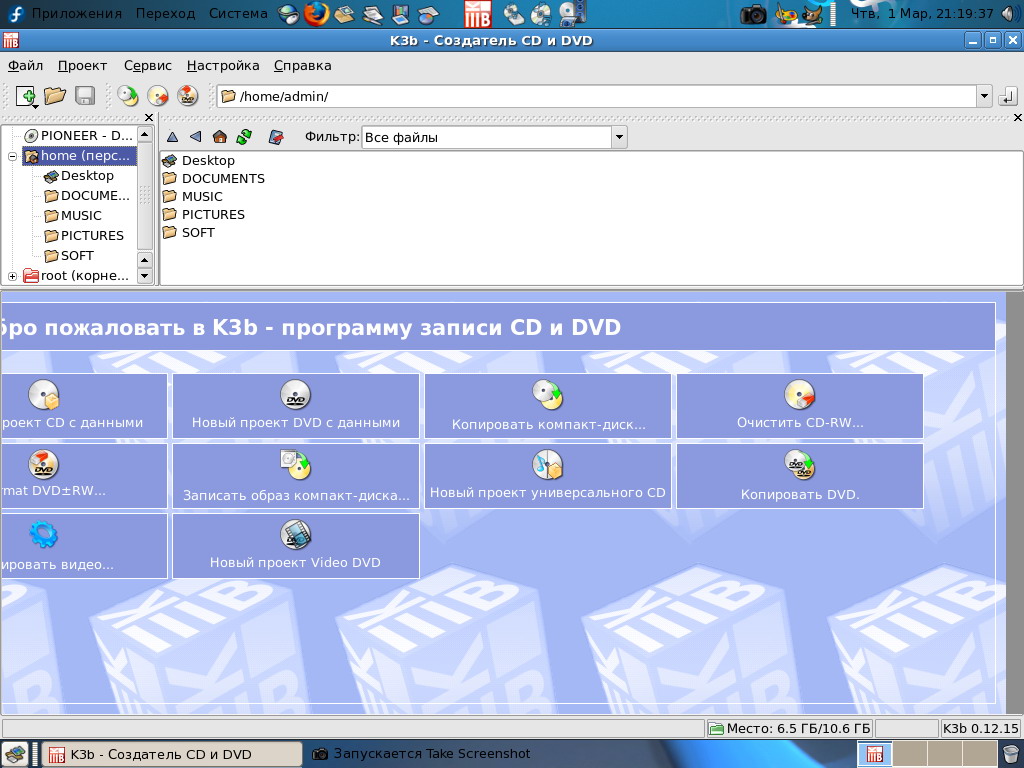1024x768 pixels.
Task: Open the Фильтр Все файлы dropdown
Action: (619, 137)
